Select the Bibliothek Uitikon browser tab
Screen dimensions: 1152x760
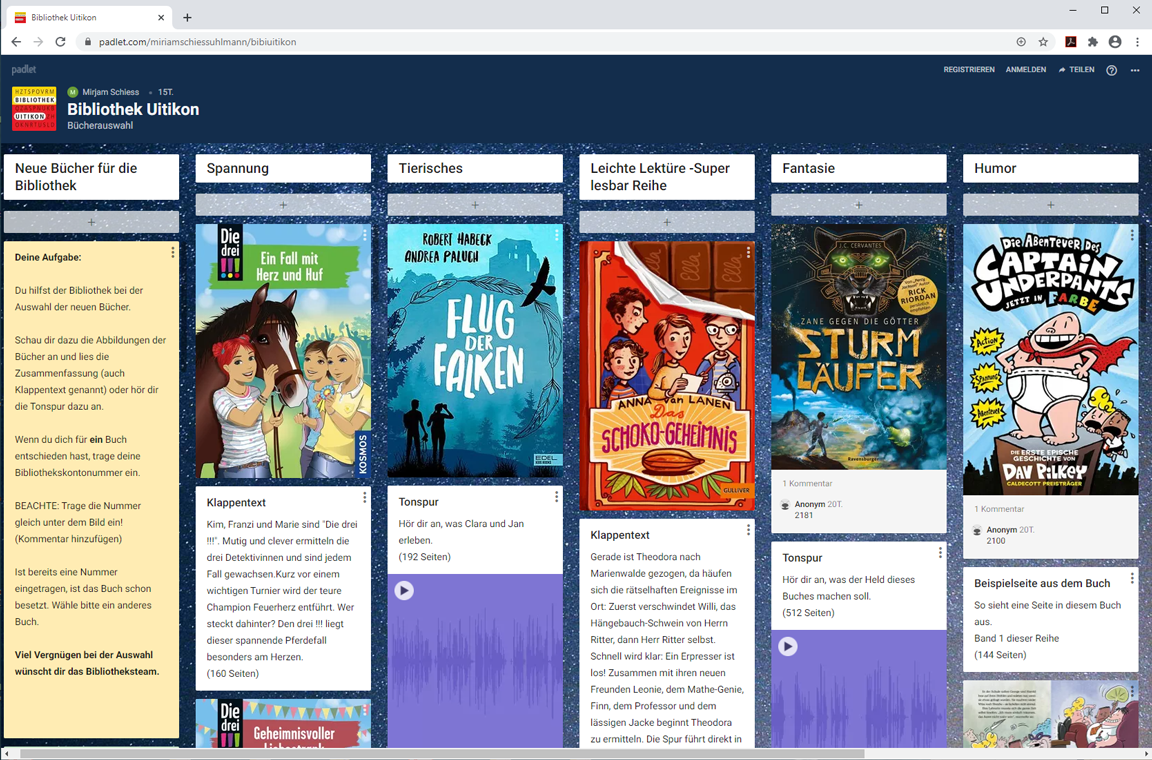(x=85, y=17)
